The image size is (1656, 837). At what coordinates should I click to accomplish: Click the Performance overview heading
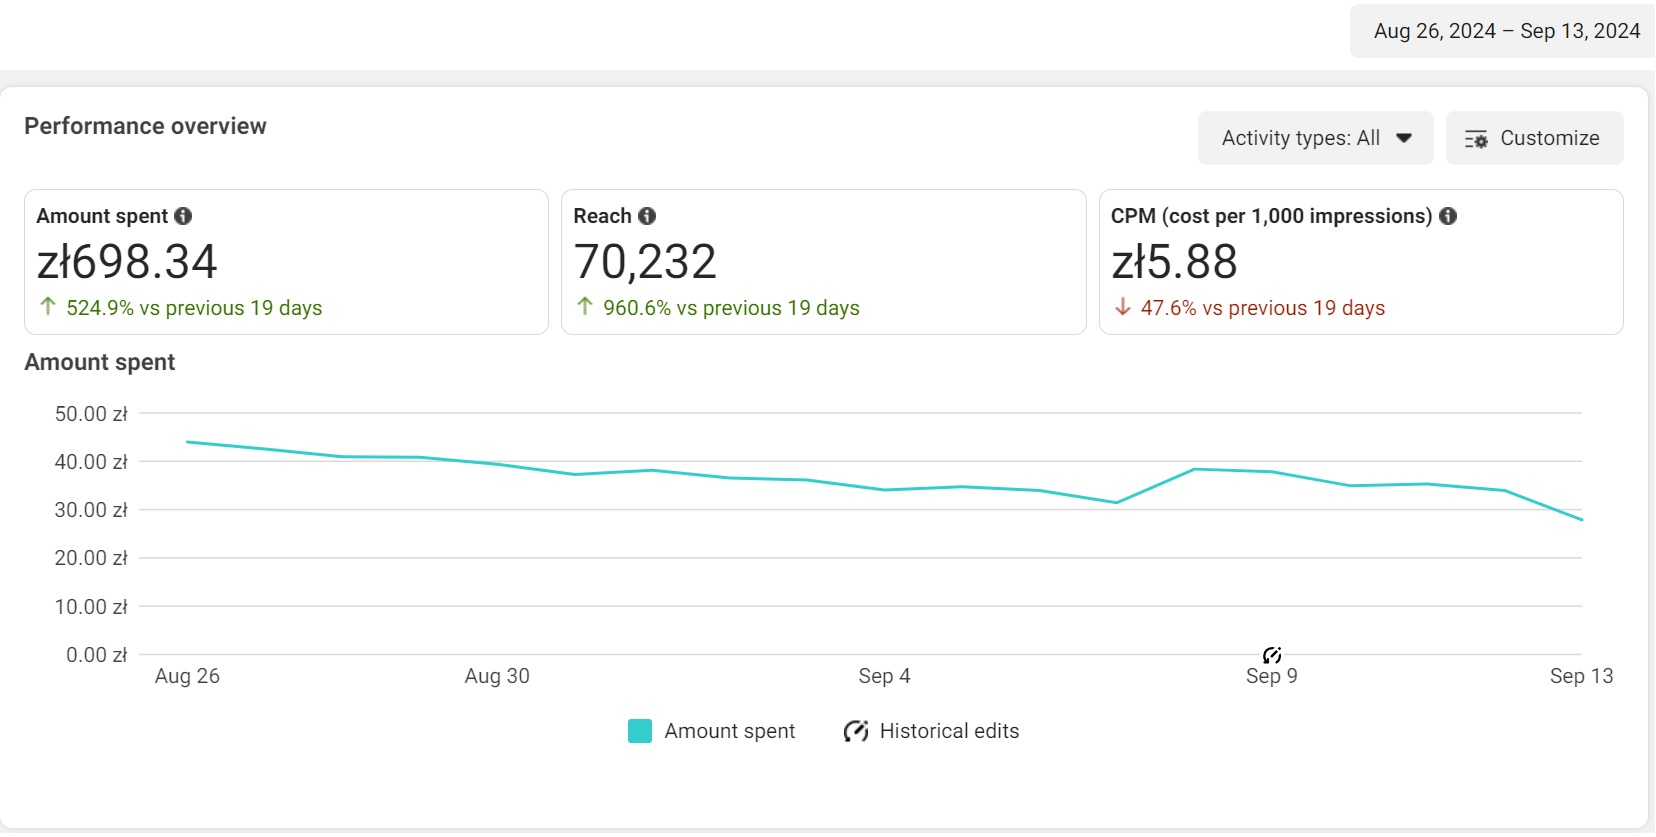145,126
